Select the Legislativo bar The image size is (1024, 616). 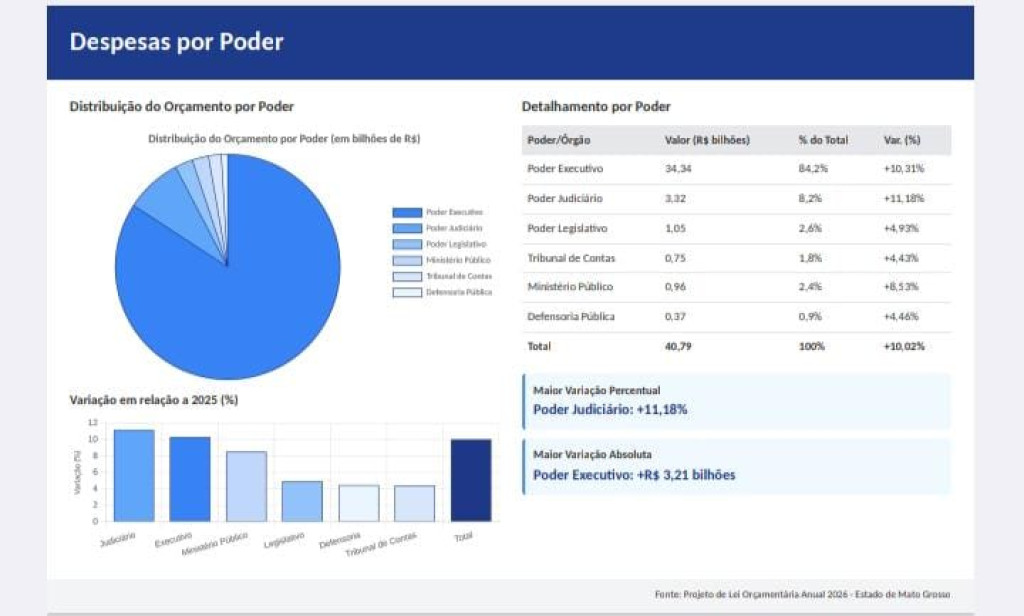coord(302,501)
